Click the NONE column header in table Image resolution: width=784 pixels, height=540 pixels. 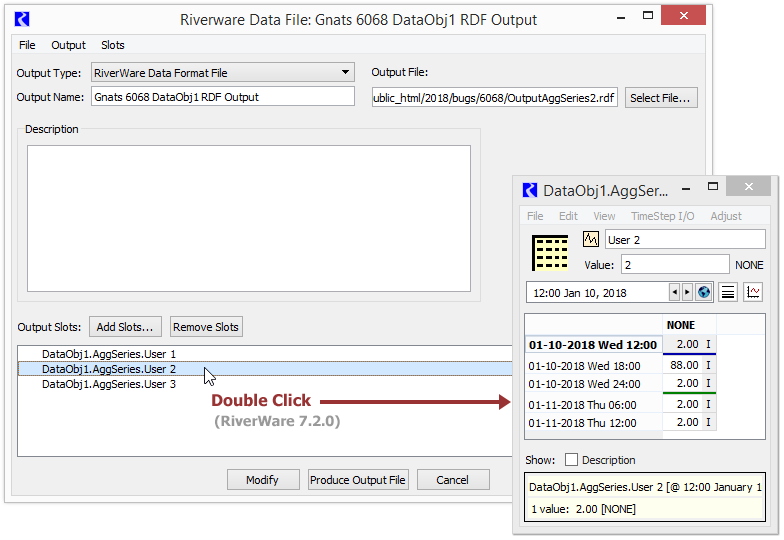pos(689,325)
